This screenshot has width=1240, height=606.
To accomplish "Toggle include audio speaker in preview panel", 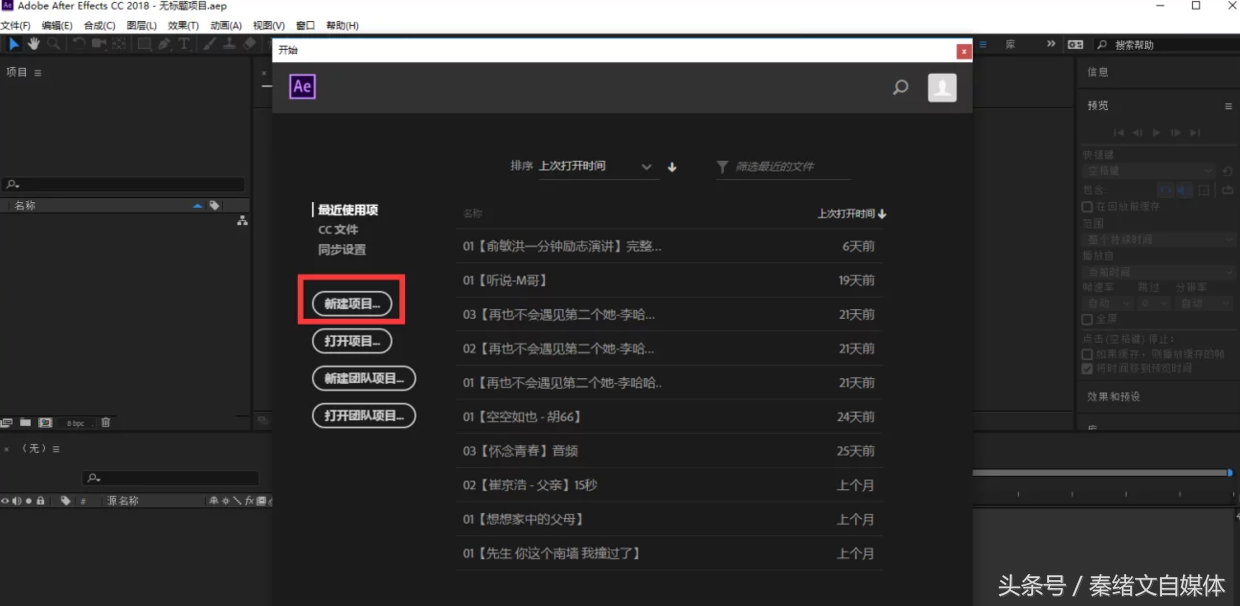I will (1183, 190).
